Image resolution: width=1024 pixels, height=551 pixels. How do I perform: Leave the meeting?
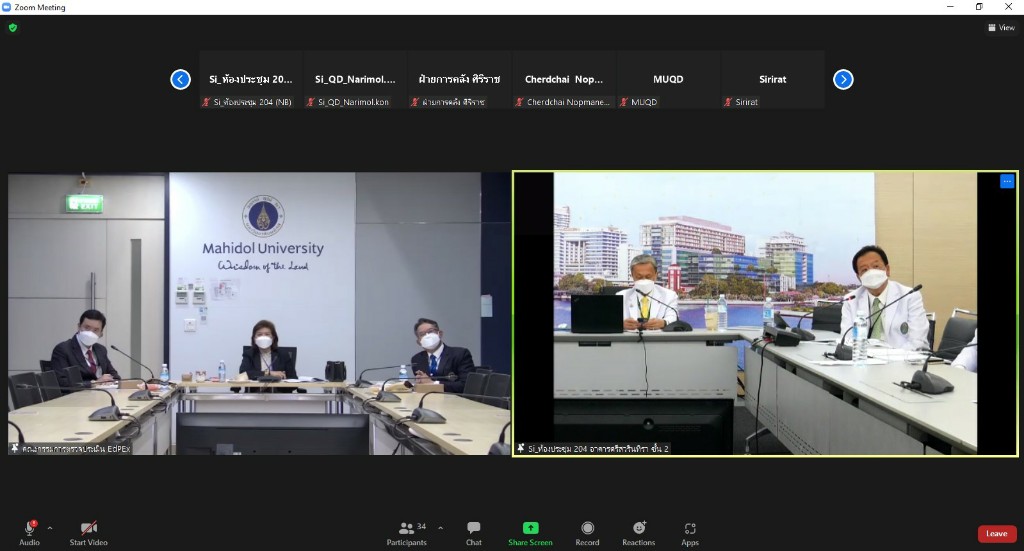tap(997, 533)
